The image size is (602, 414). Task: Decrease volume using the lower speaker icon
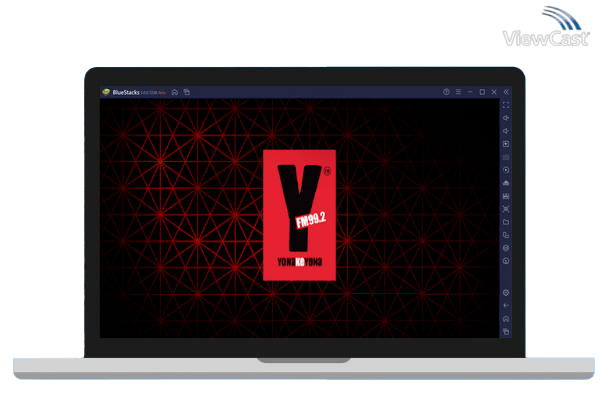click(506, 131)
